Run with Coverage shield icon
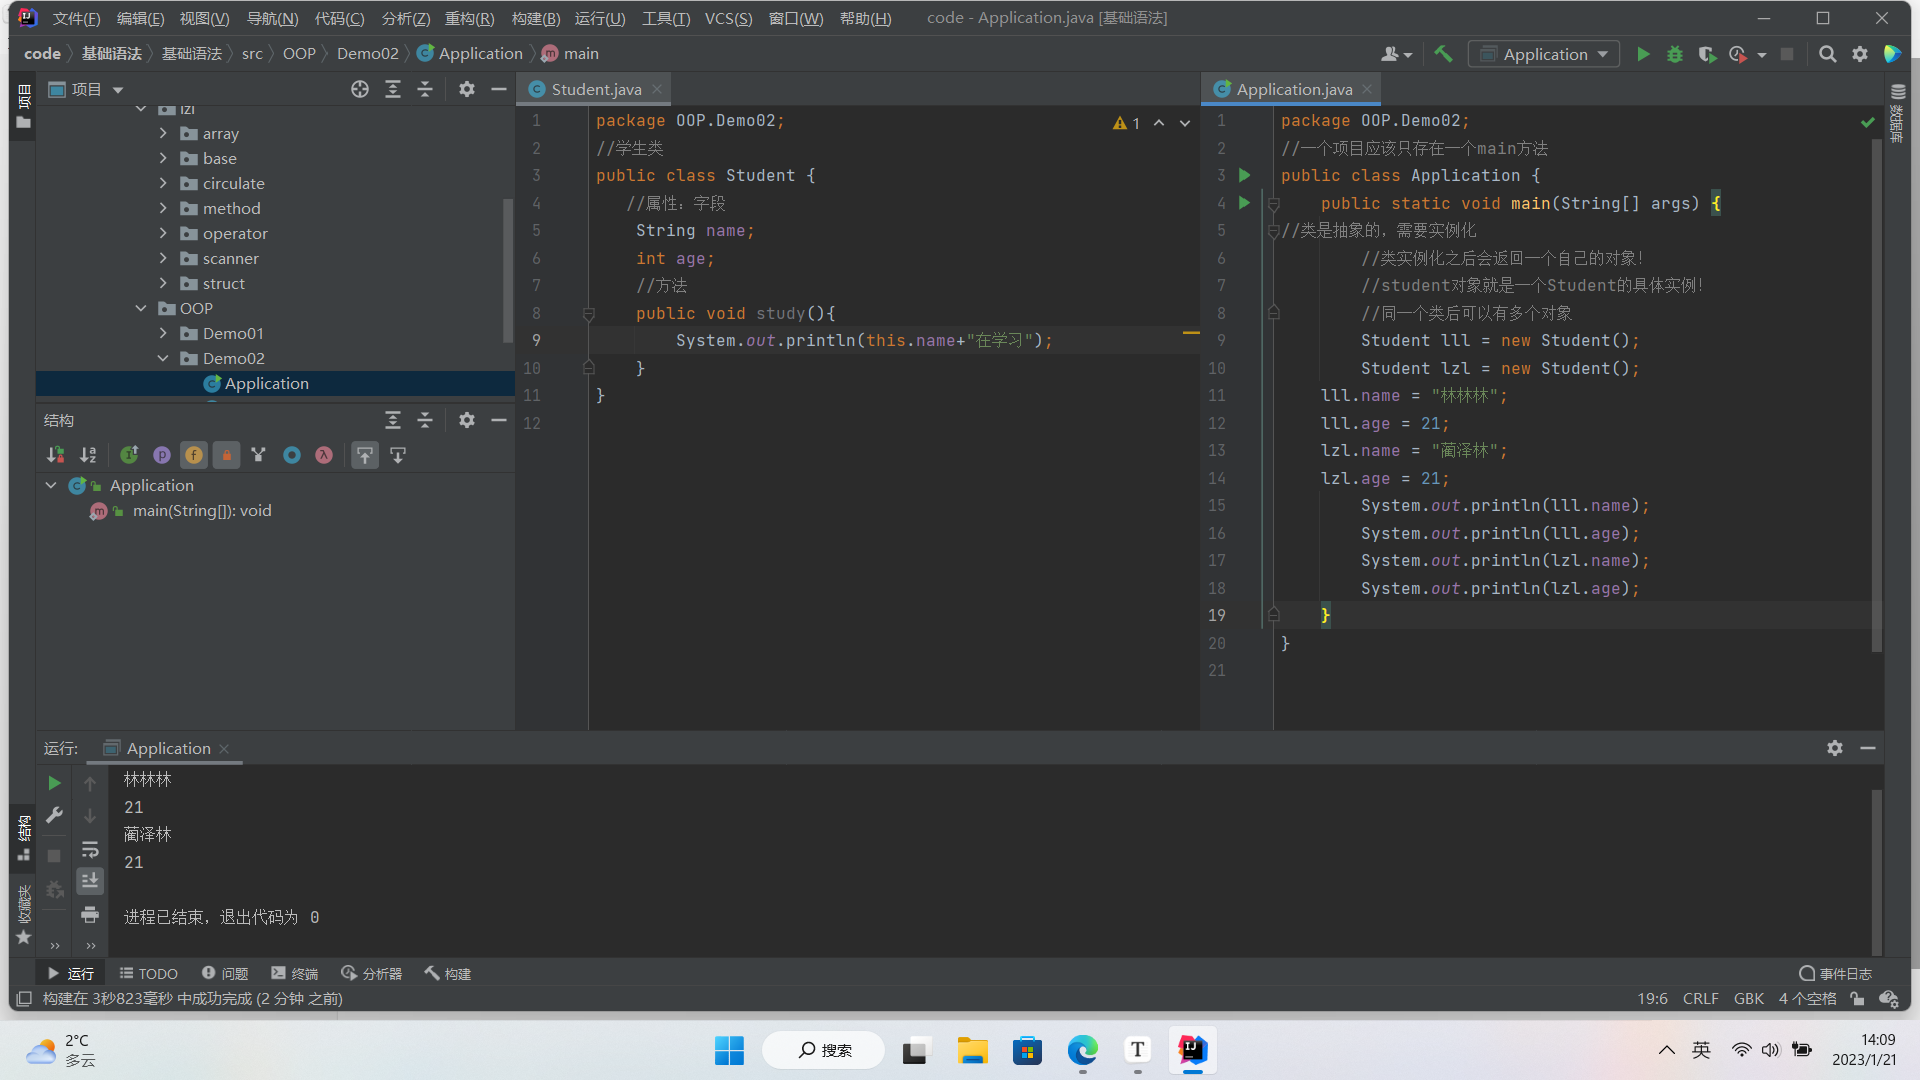The image size is (1920, 1080). click(x=1707, y=54)
